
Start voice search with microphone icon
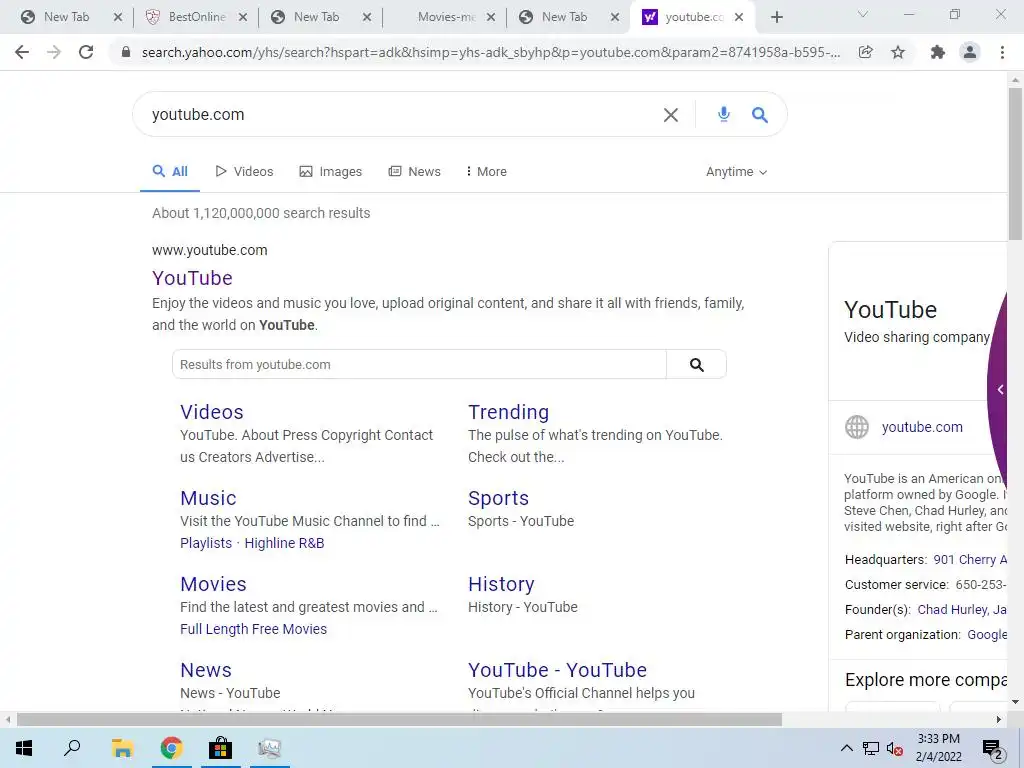coord(724,114)
